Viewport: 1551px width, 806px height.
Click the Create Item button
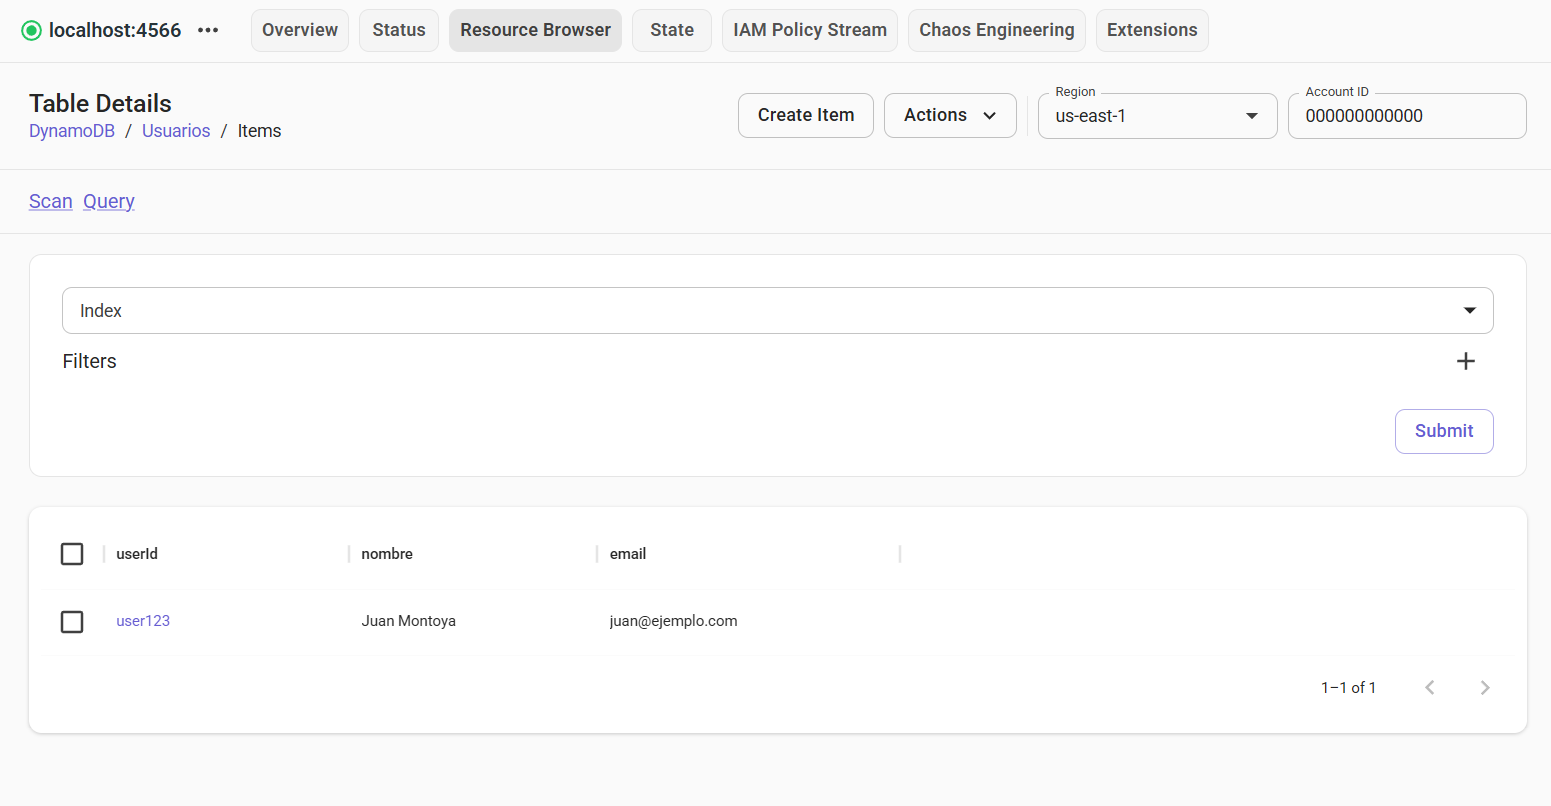[805, 115]
